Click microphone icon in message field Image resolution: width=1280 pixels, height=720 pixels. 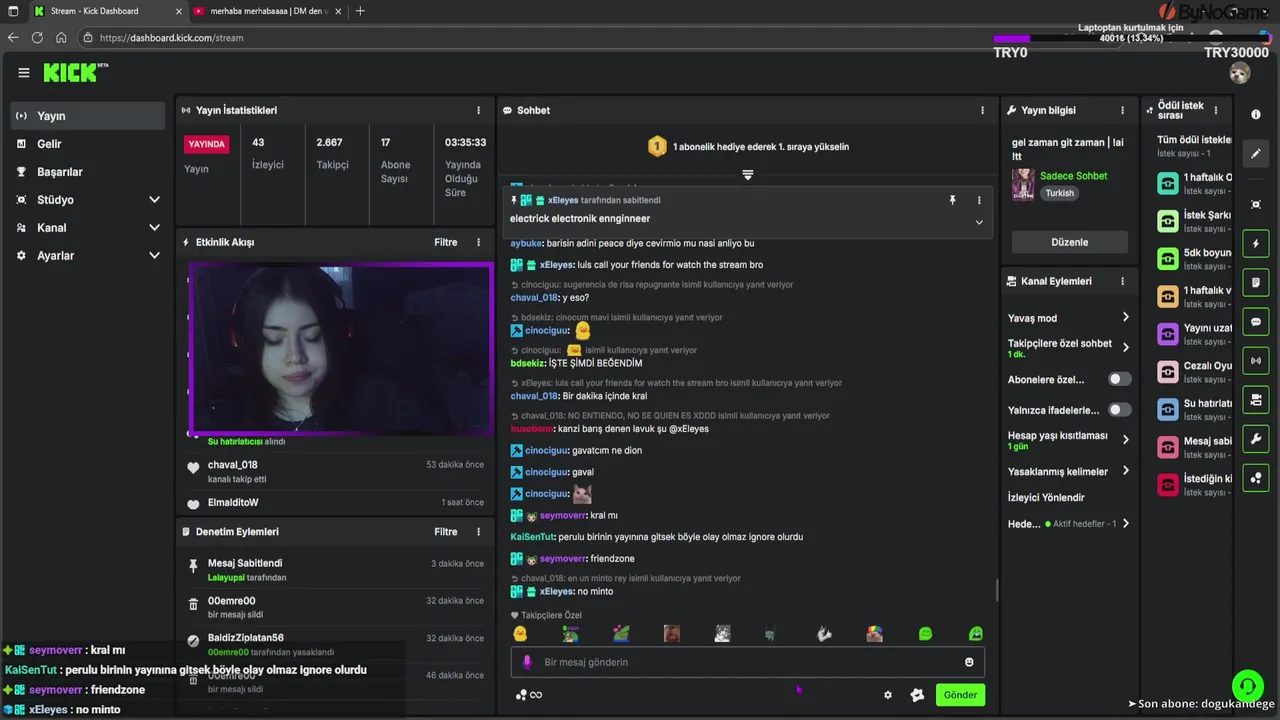(x=527, y=662)
